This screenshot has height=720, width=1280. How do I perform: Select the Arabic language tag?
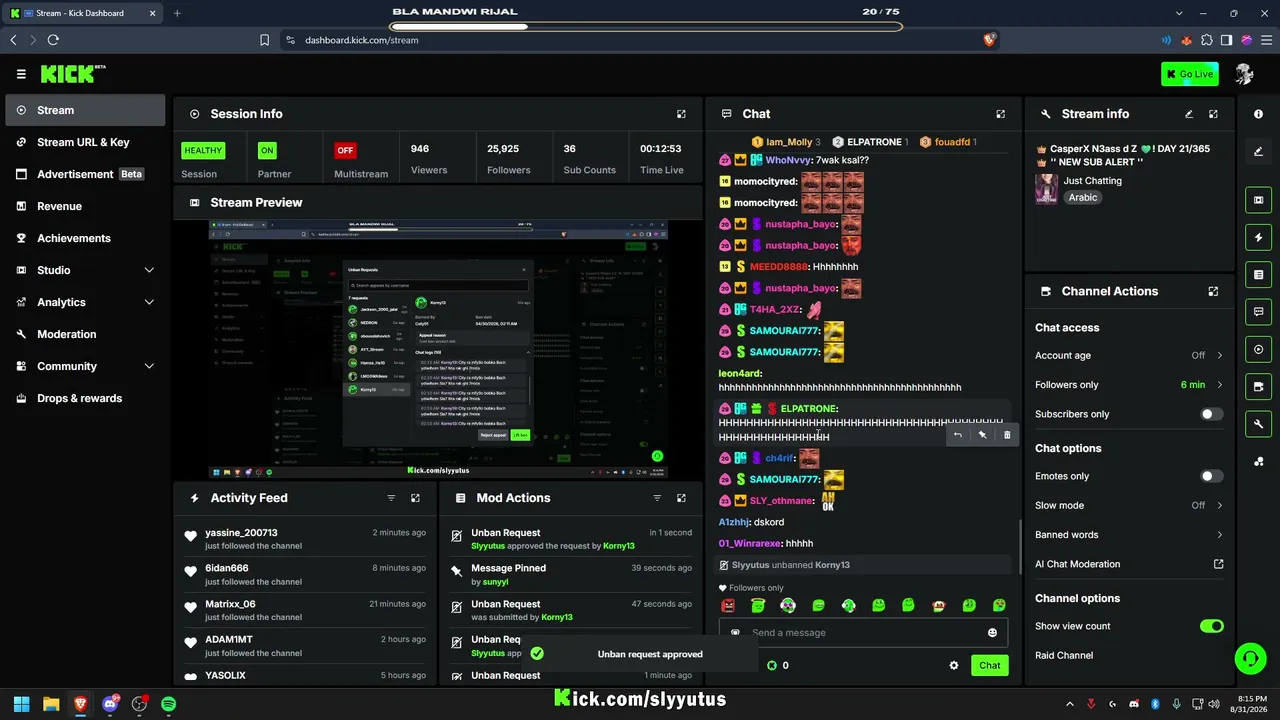[x=1083, y=197]
